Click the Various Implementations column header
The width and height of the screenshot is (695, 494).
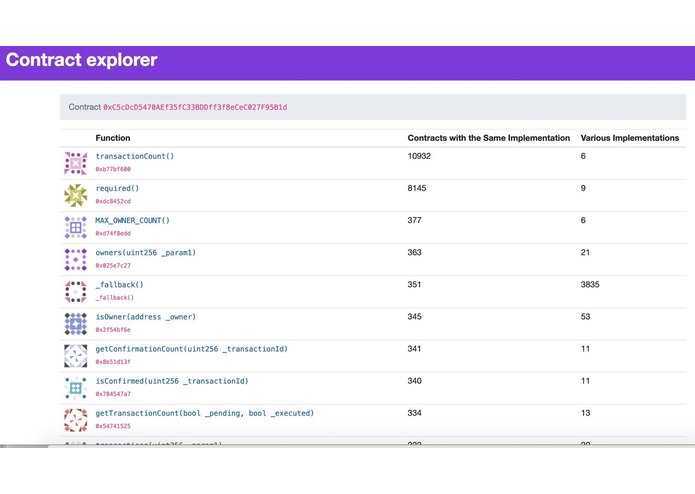click(629, 138)
